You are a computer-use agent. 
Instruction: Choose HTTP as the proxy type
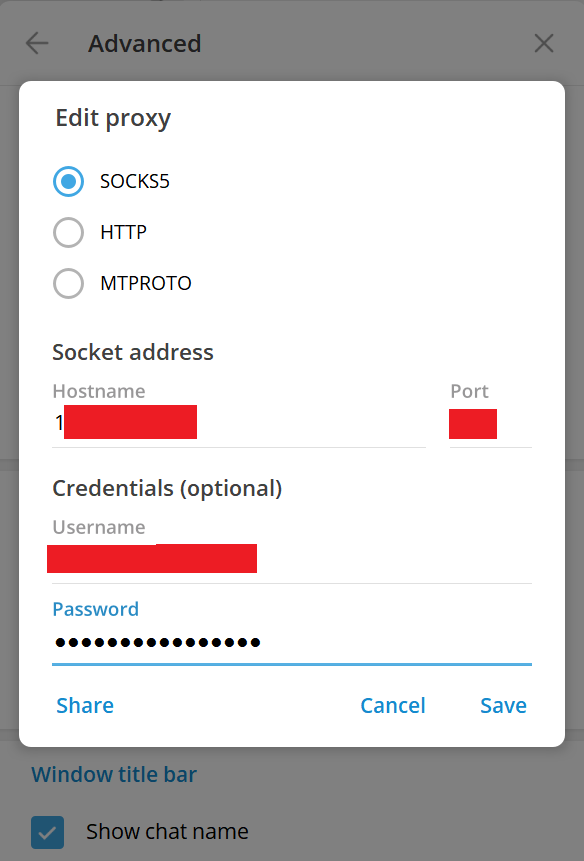68,232
